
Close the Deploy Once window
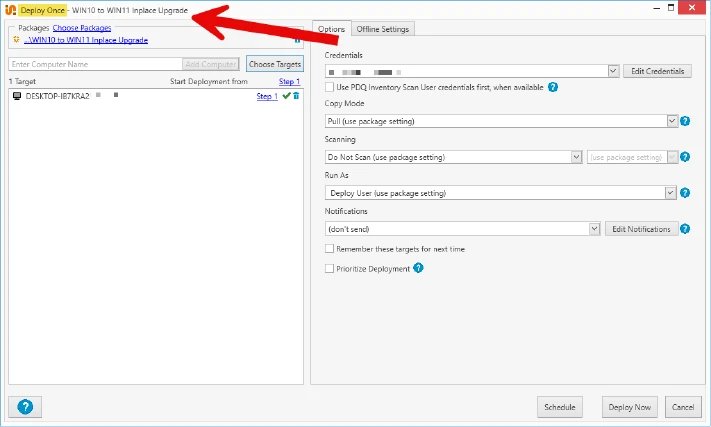tap(692, 8)
